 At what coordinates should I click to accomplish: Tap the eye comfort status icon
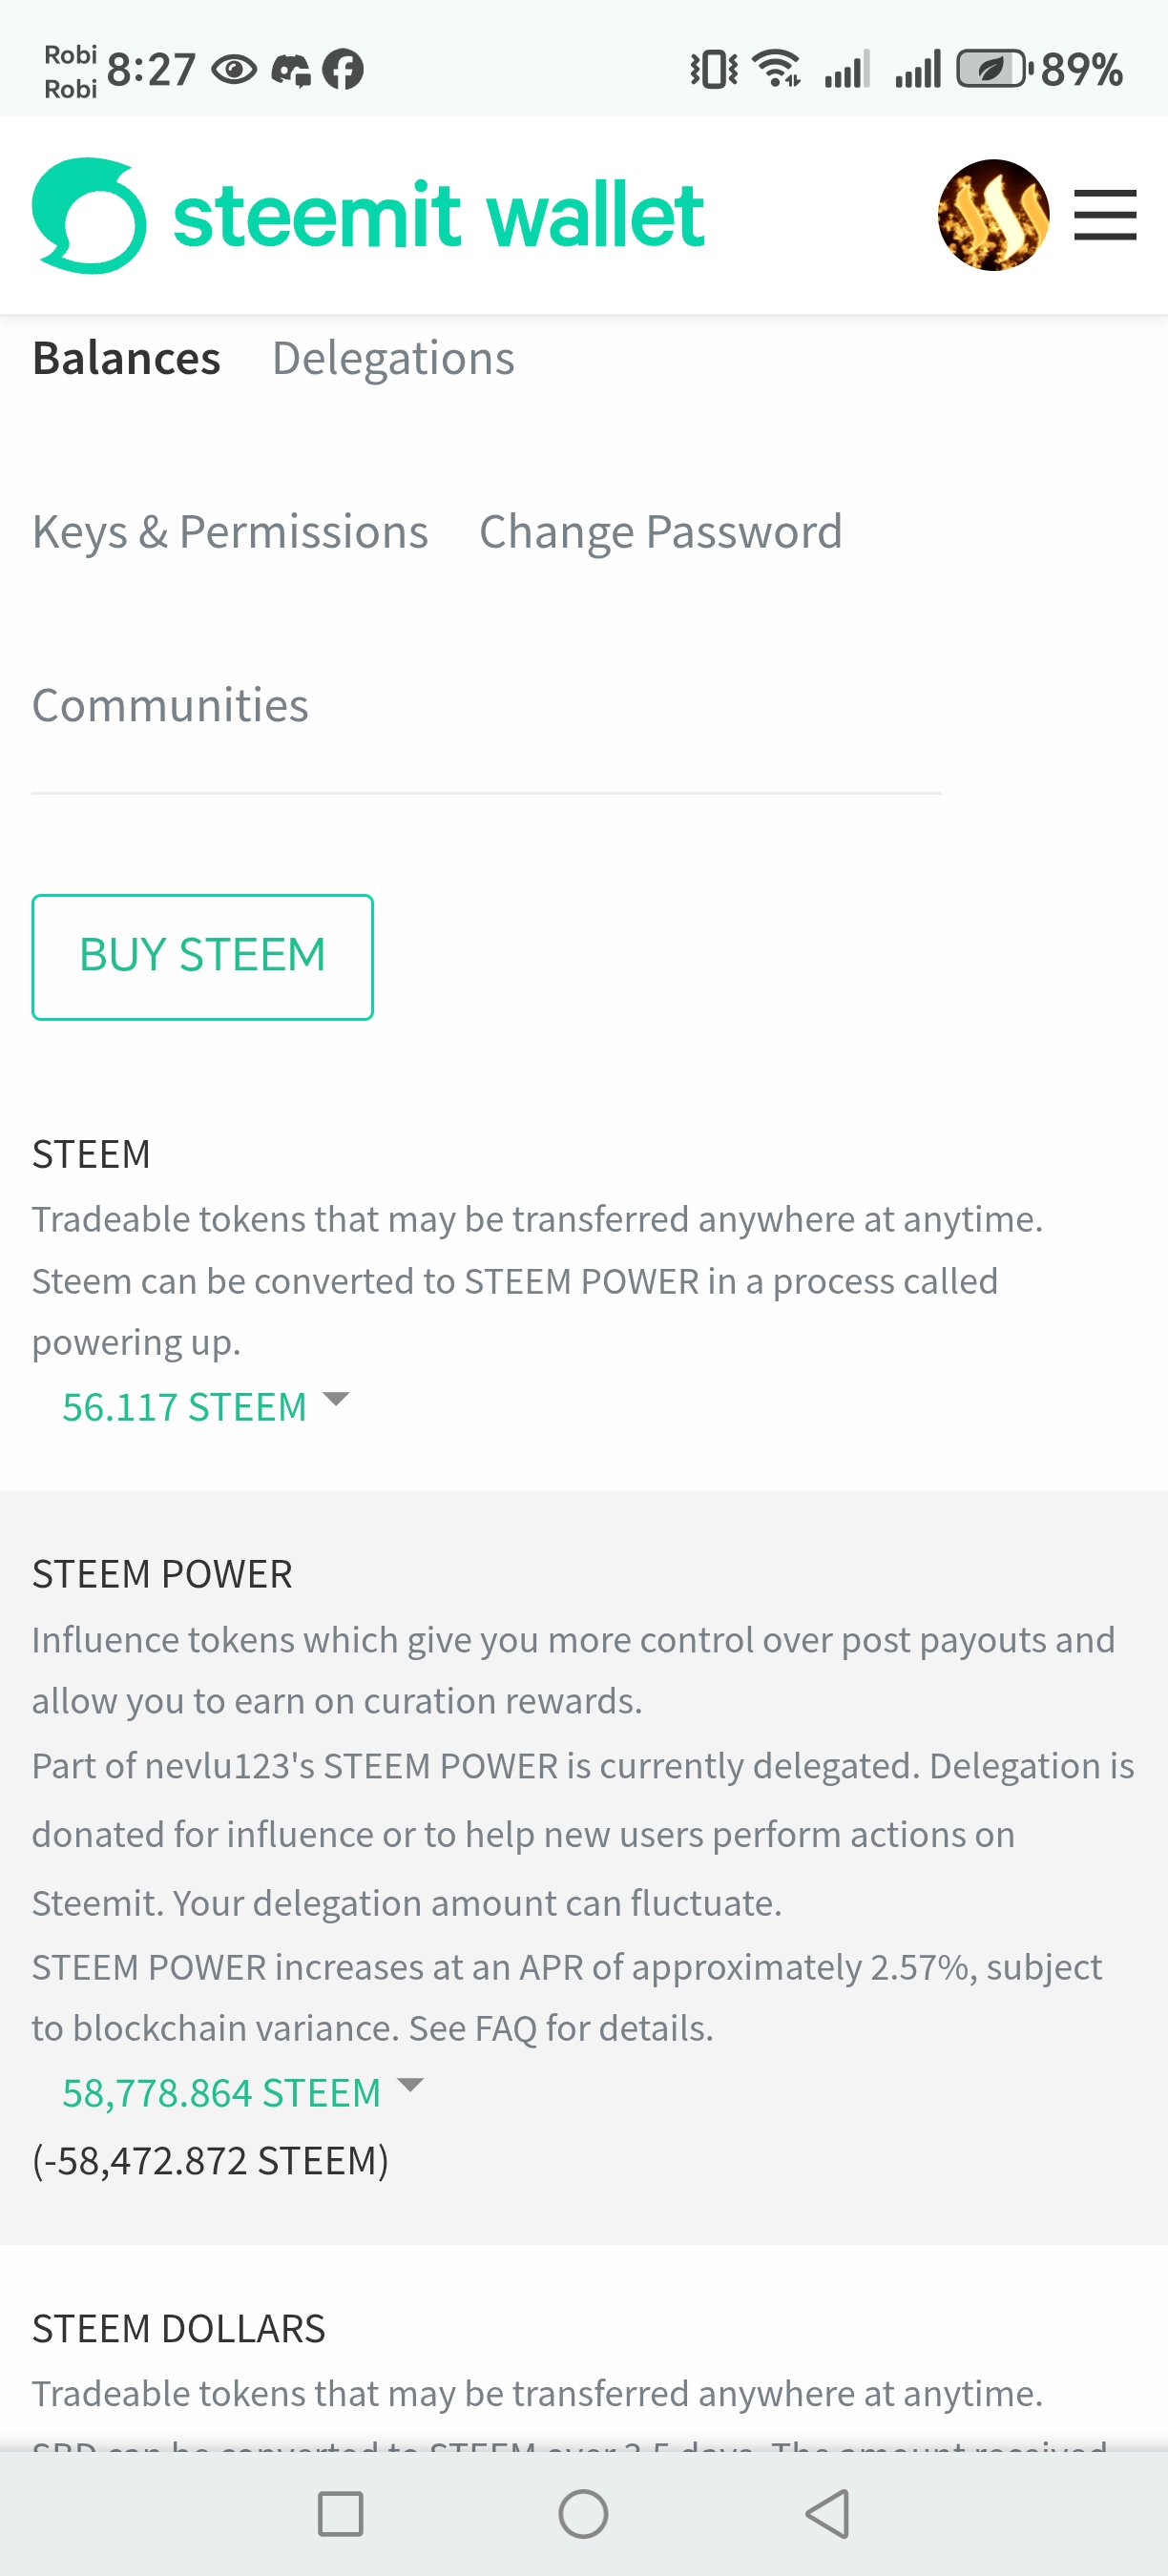(x=235, y=70)
